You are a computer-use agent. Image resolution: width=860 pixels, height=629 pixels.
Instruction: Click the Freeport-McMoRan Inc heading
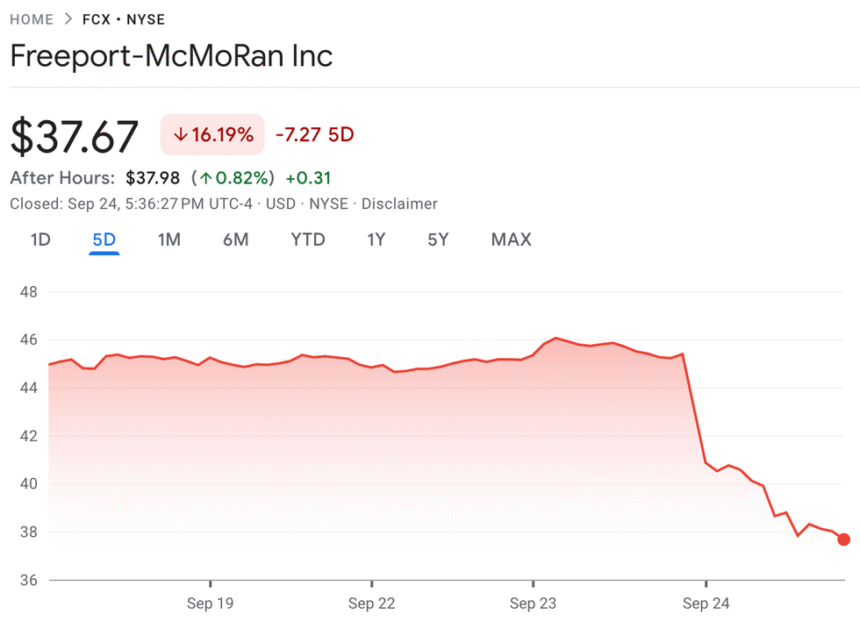click(x=171, y=56)
